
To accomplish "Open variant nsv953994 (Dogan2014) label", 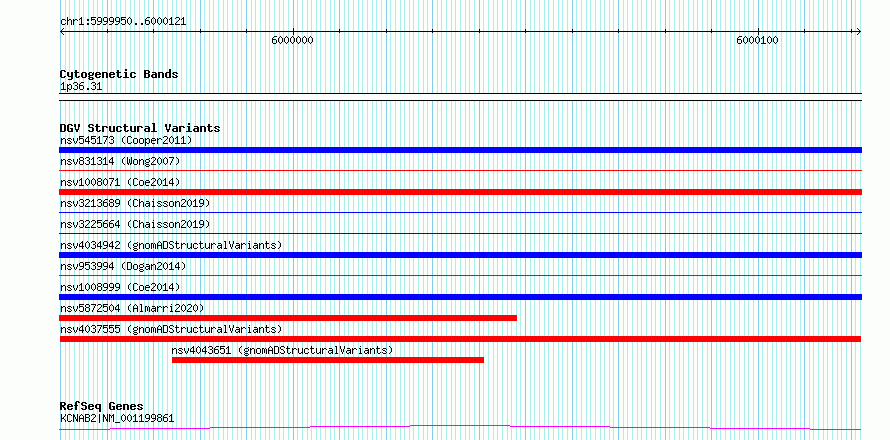I will [123, 266].
